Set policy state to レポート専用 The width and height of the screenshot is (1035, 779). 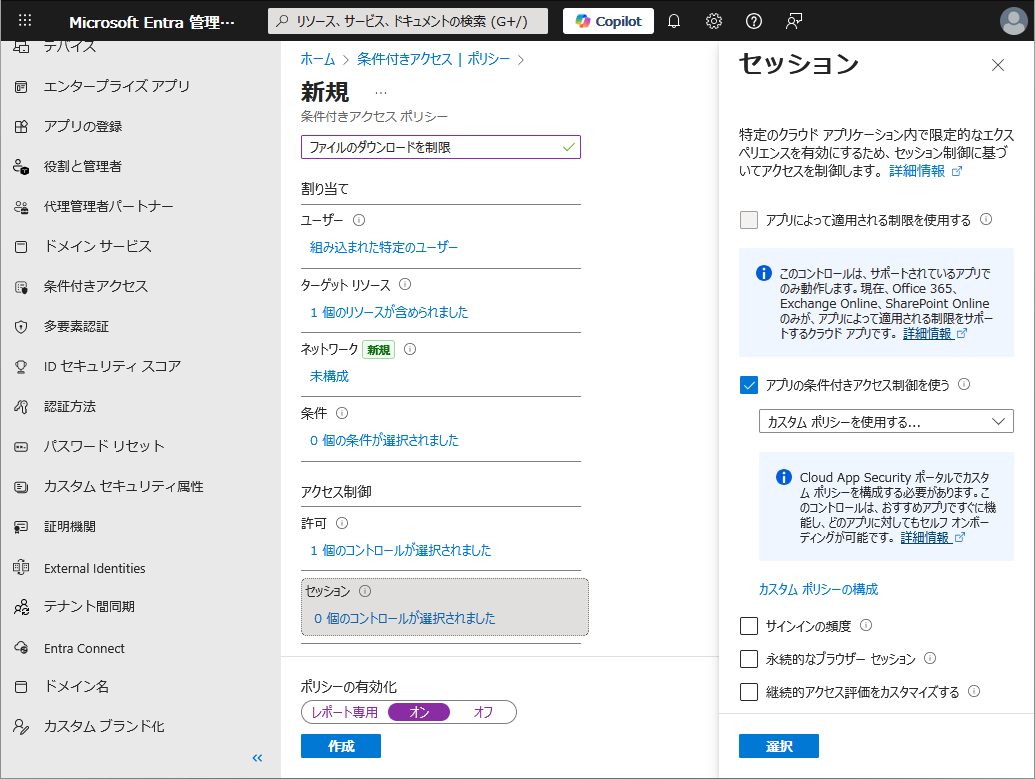[345, 712]
